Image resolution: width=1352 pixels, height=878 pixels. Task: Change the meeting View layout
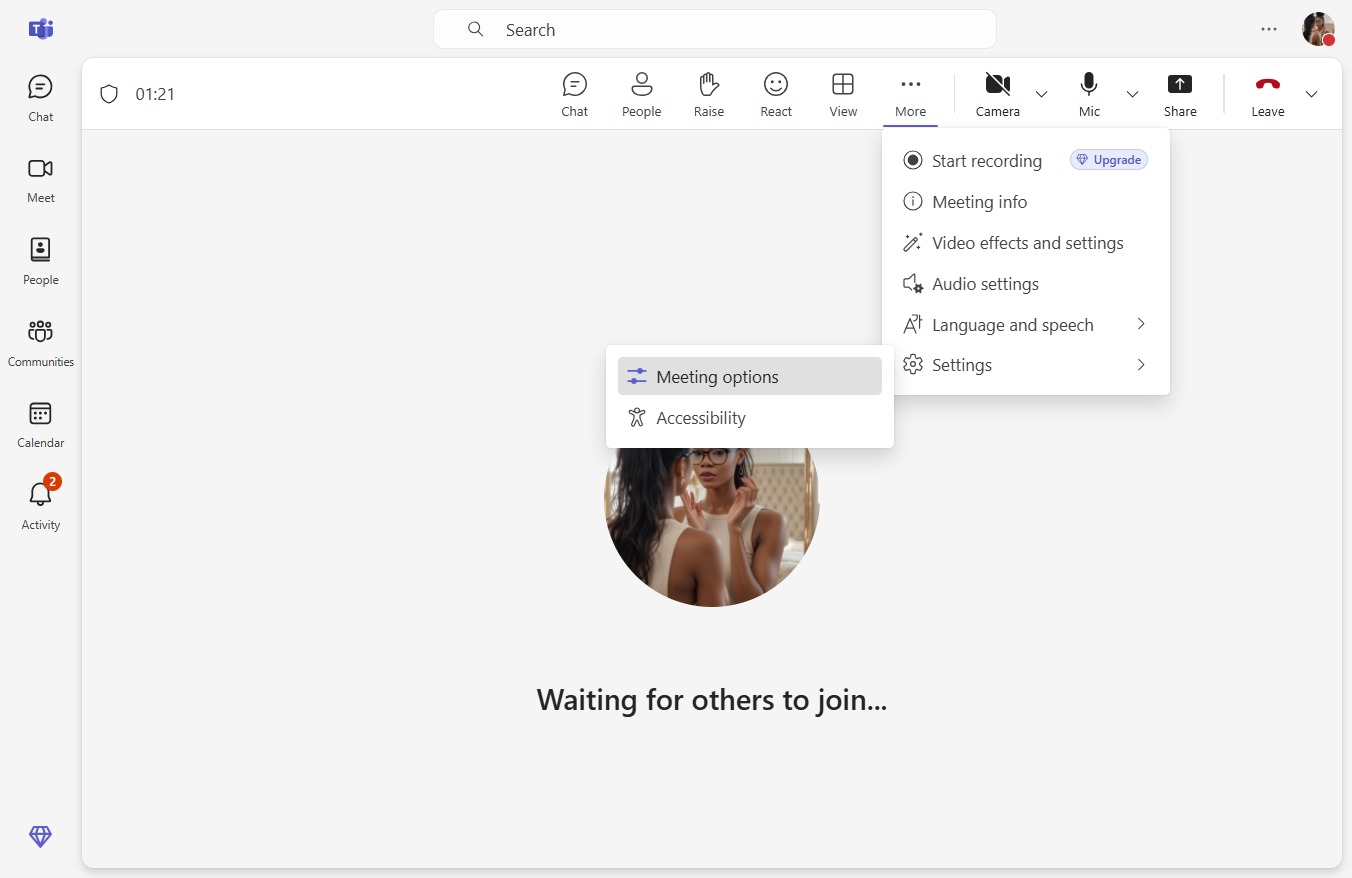843,95
